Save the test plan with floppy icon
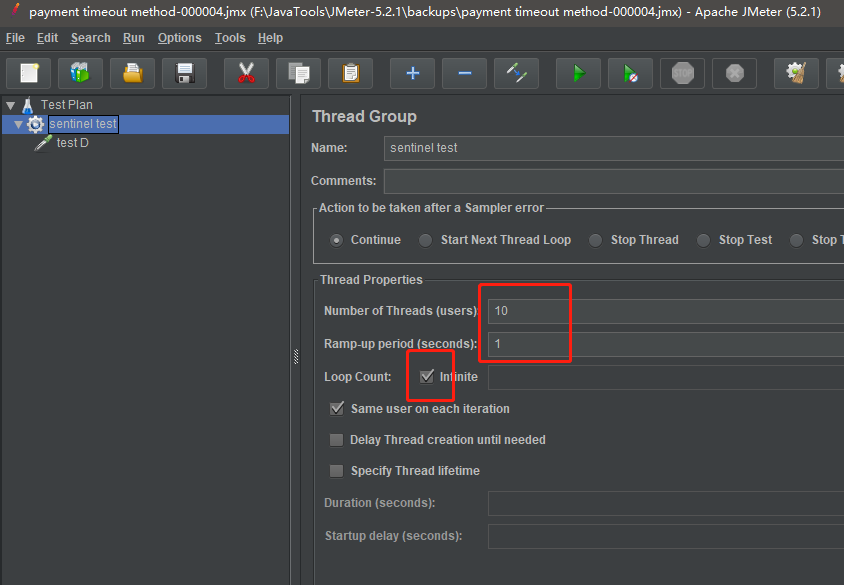Screen dimensions: 844x585 click(x=185, y=73)
